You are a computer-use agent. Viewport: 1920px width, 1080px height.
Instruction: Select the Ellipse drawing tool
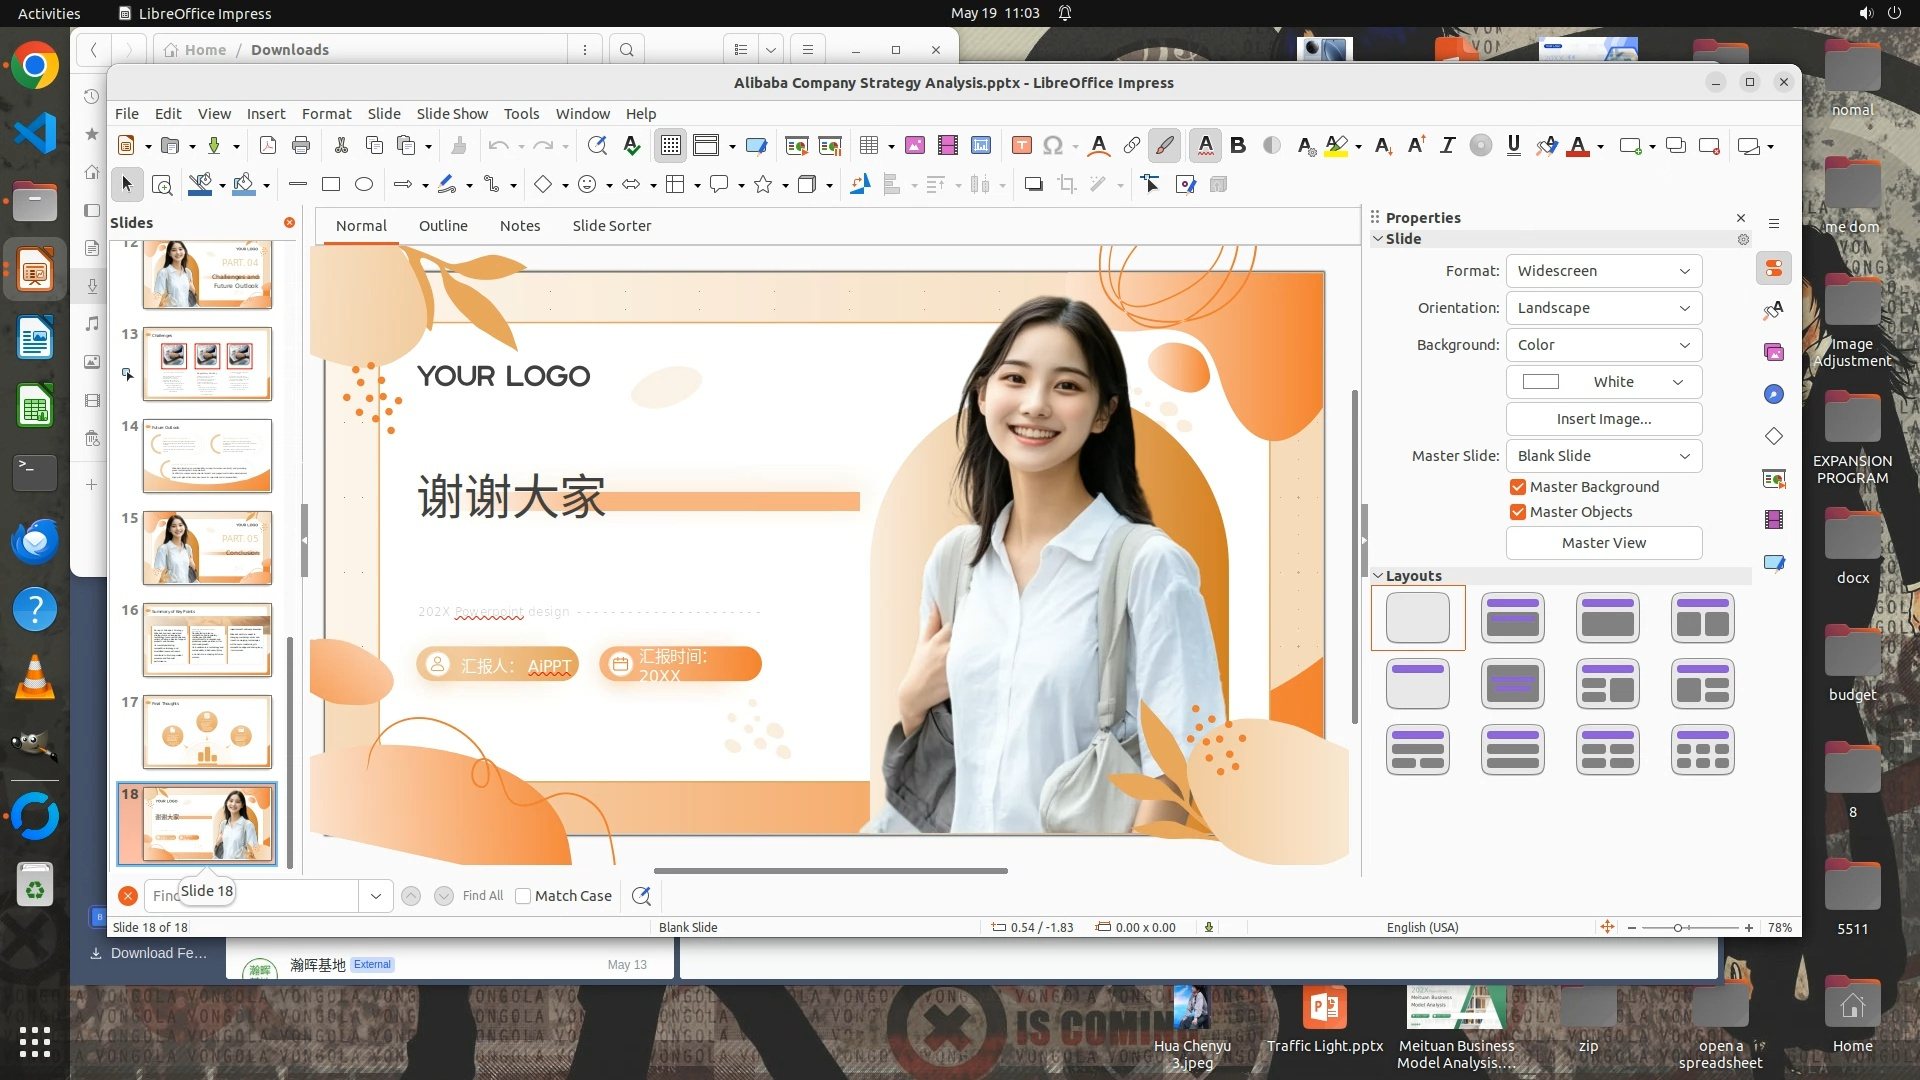coord(364,184)
